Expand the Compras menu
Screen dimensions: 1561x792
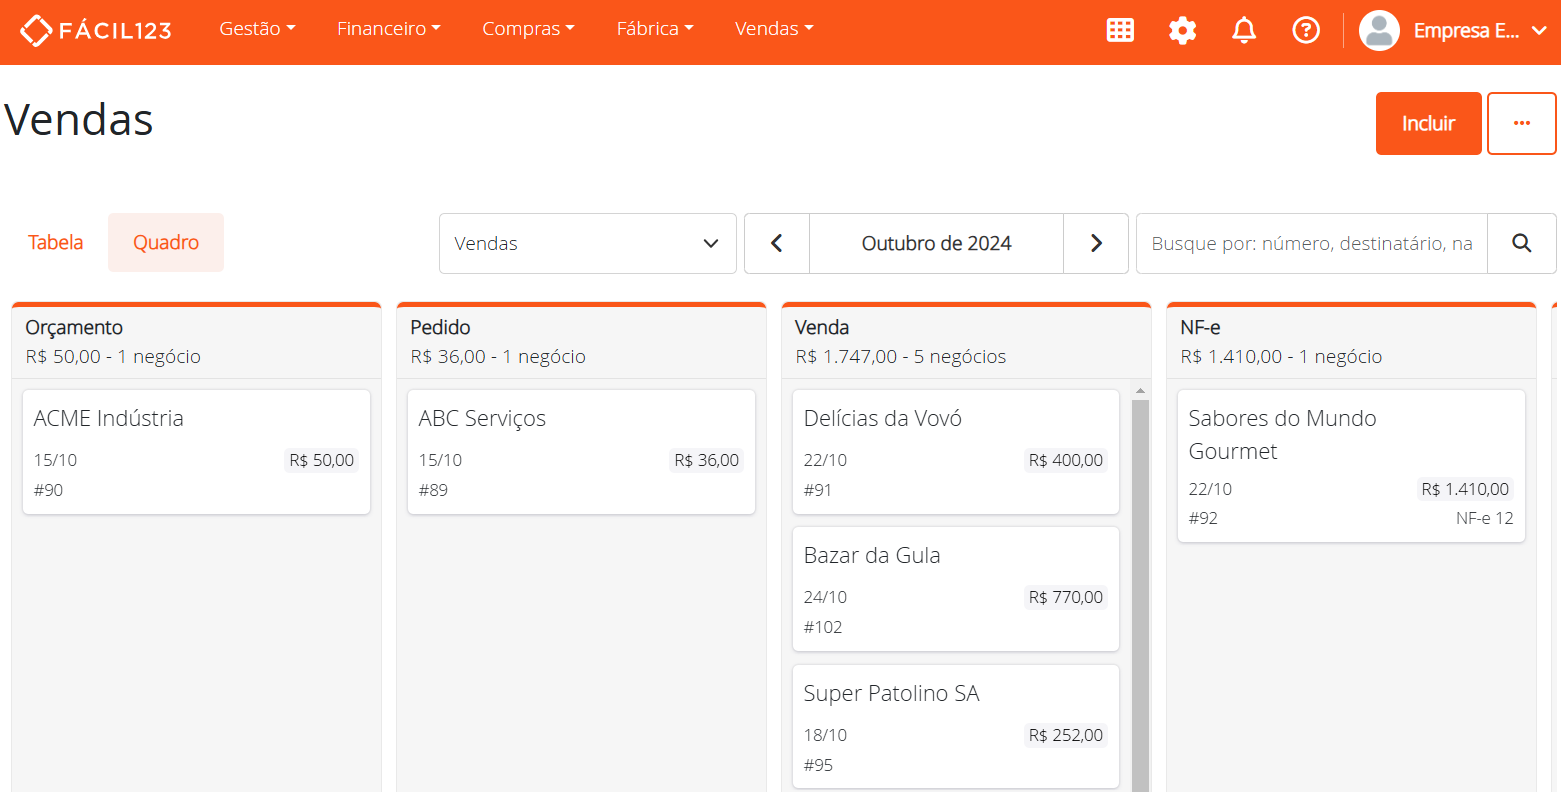point(528,29)
